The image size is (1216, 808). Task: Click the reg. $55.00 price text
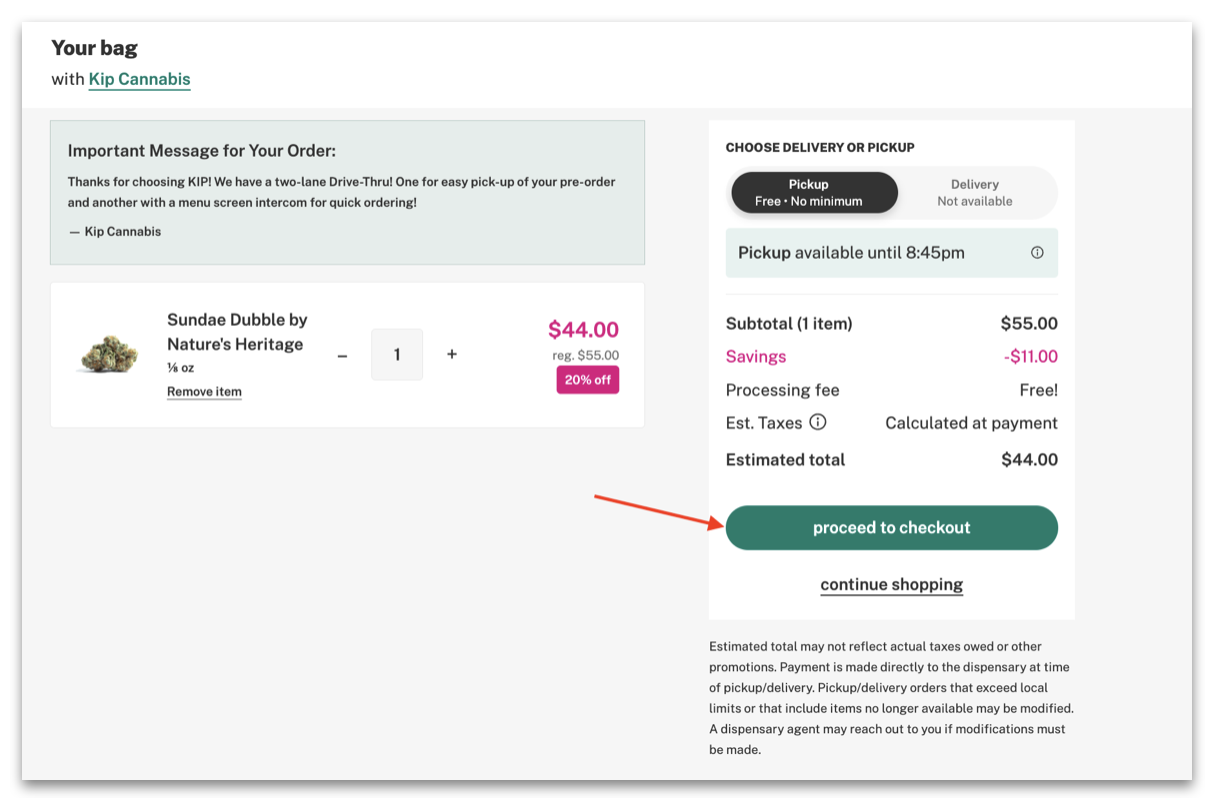[x=585, y=355]
